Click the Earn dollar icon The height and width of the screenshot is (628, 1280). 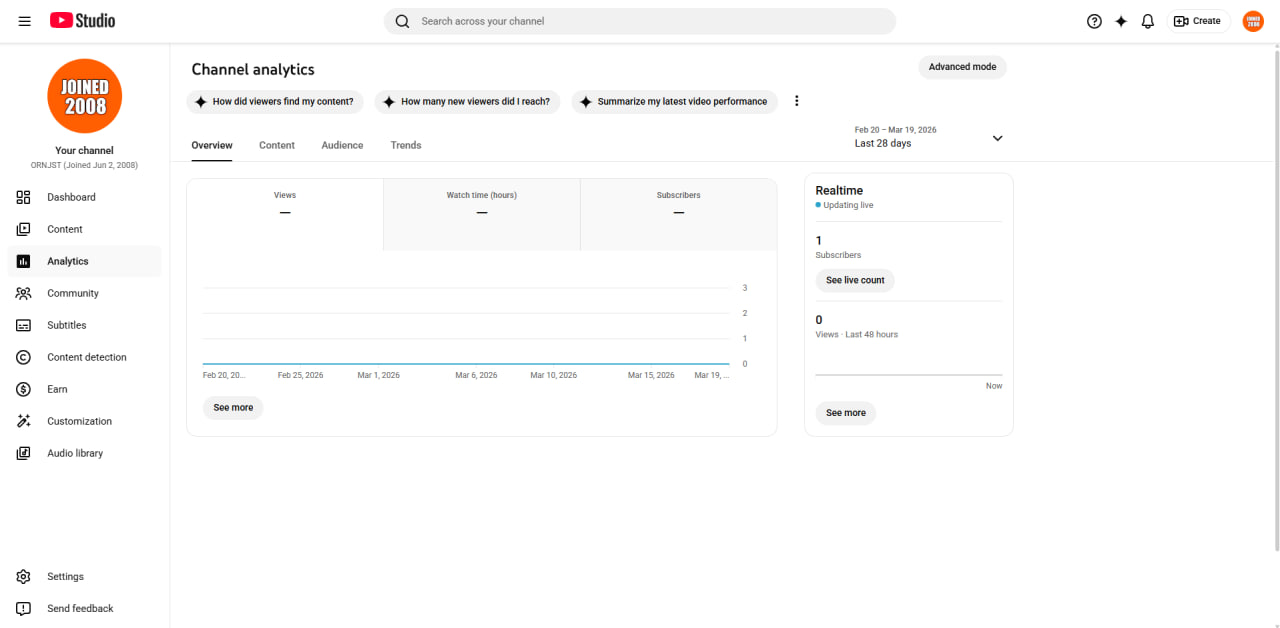tap(24, 389)
